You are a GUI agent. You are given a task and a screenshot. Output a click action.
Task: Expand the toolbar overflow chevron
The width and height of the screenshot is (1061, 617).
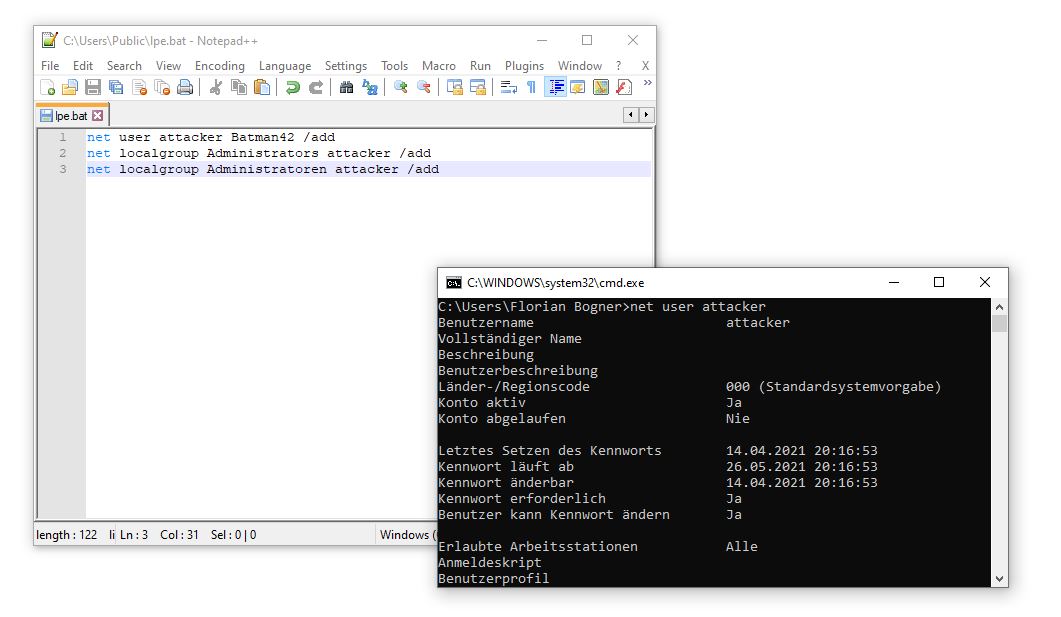pos(647,84)
